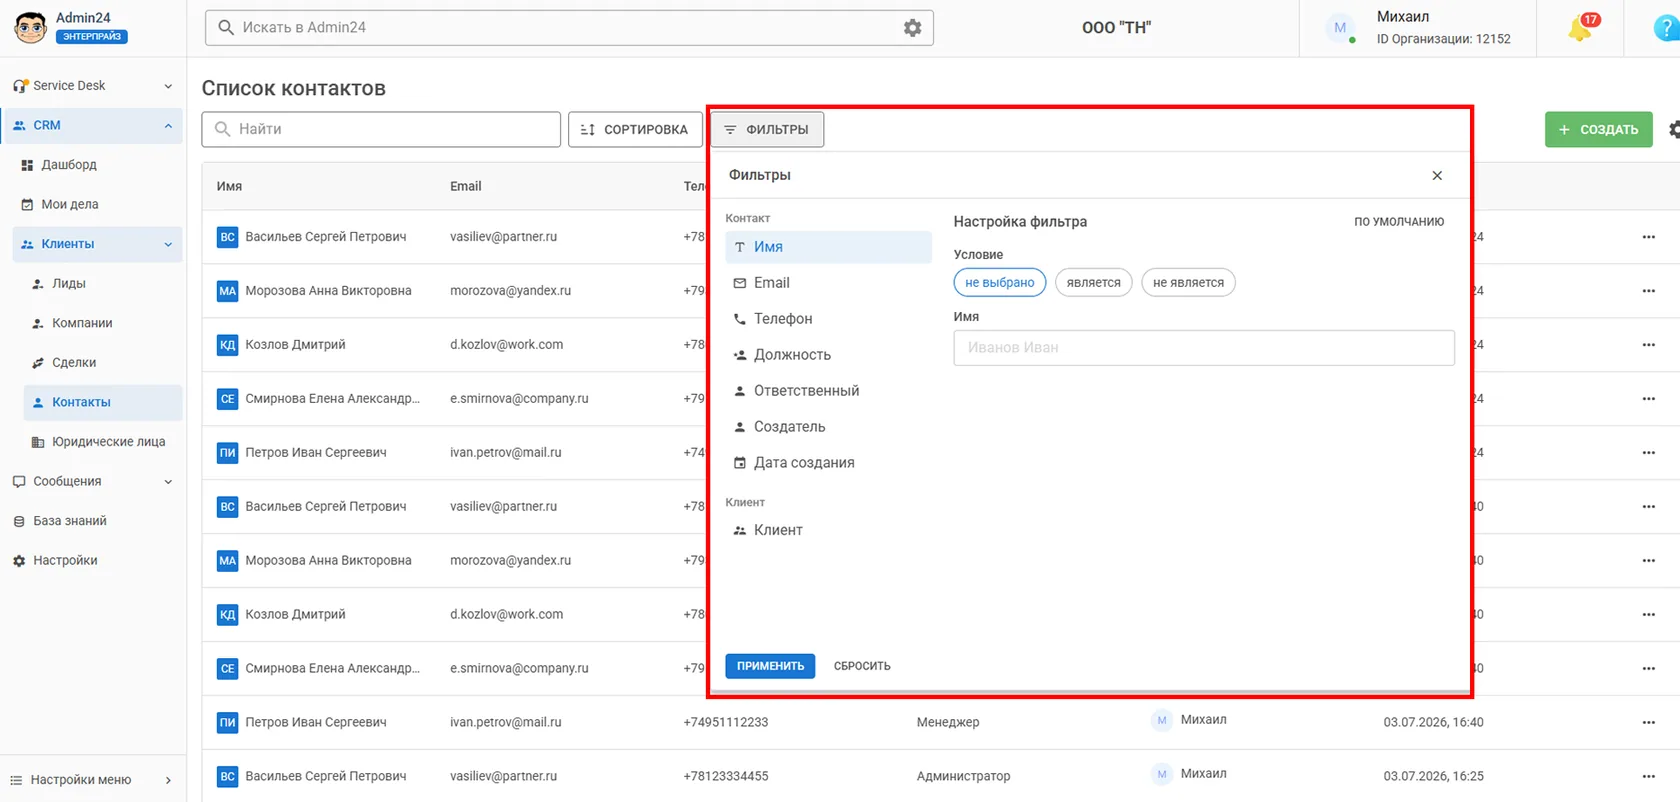Image resolution: width=1680 pixels, height=802 pixels.
Task: Open table settings gear beside Создать
Action: click(x=1674, y=129)
